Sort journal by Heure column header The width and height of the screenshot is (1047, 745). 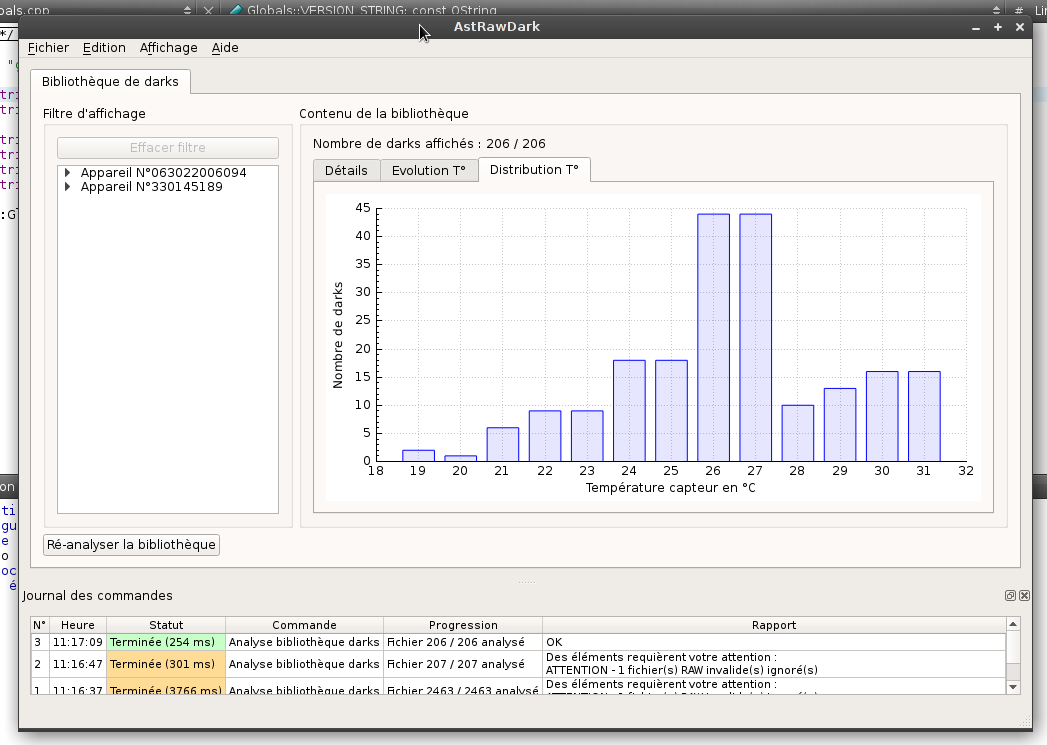tap(77, 626)
